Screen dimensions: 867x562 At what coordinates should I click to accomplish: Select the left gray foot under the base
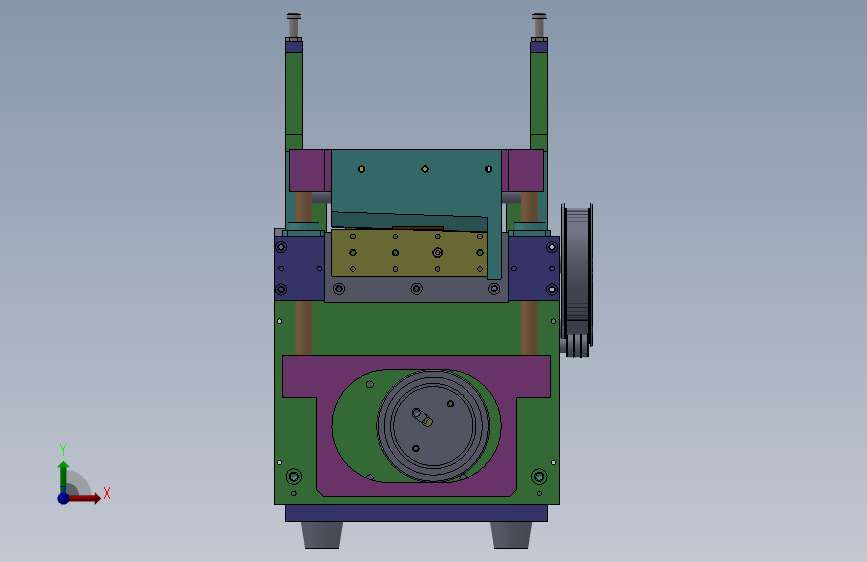coord(322,535)
